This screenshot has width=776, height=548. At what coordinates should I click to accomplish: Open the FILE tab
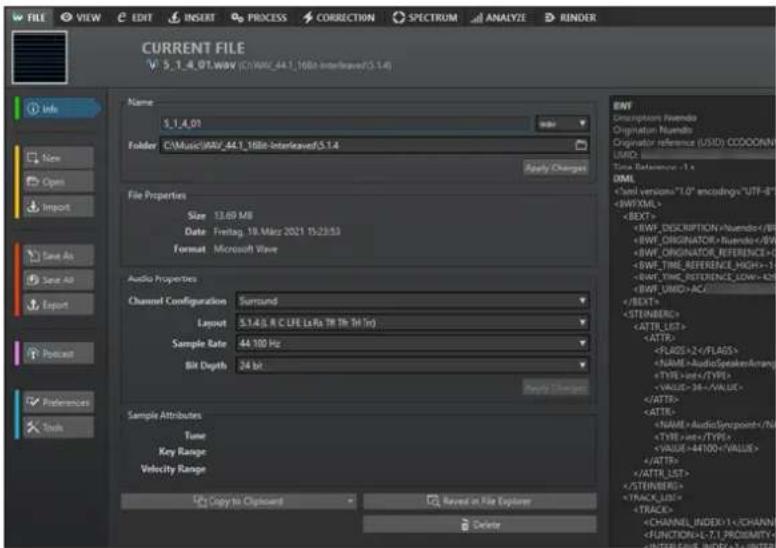click(29, 18)
